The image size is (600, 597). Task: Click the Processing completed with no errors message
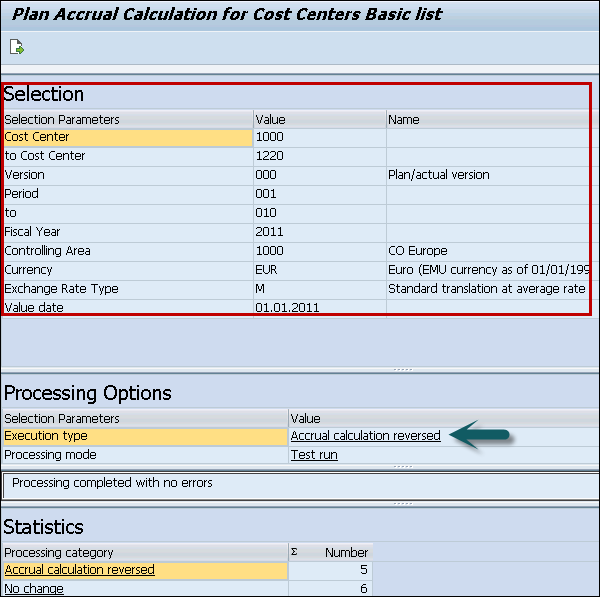coord(112,483)
